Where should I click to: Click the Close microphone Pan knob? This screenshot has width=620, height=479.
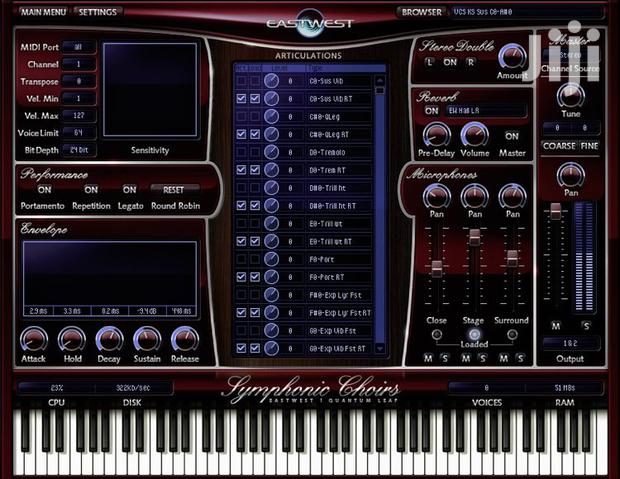point(437,196)
